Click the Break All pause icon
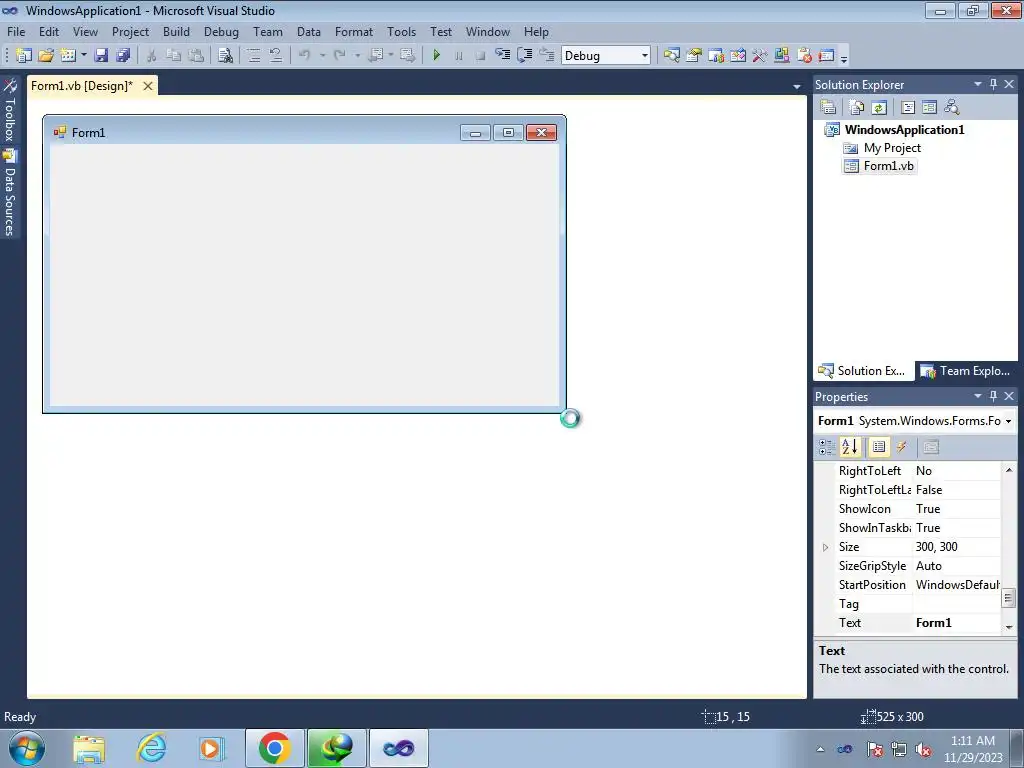 click(x=458, y=56)
